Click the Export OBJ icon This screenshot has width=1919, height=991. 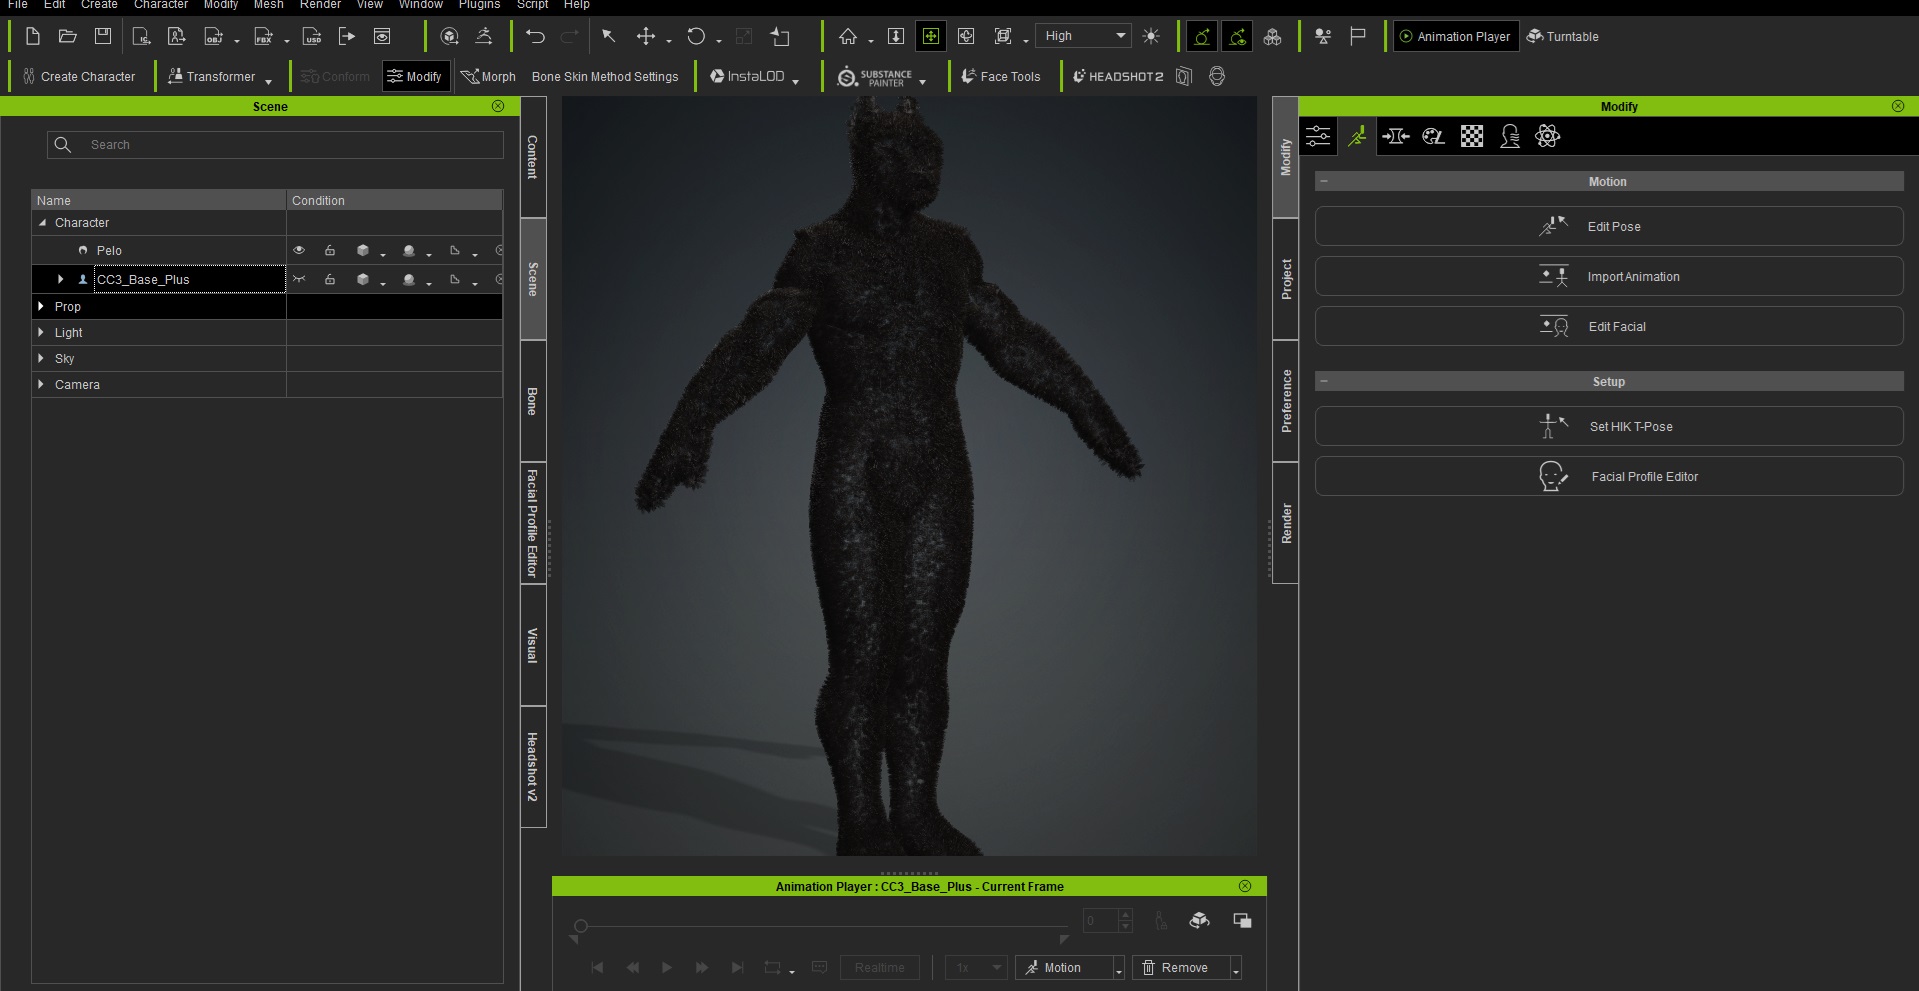click(213, 37)
